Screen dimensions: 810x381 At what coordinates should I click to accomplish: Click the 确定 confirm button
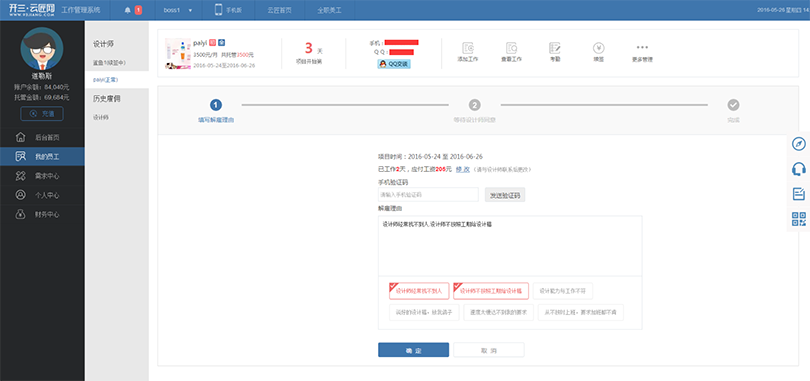click(413, 350)
